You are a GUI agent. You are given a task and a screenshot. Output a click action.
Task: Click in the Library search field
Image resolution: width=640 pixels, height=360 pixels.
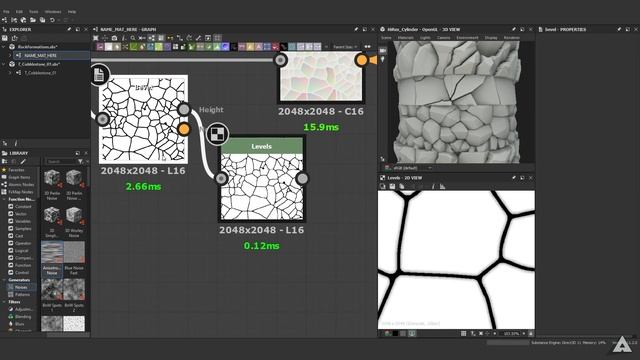60,162
